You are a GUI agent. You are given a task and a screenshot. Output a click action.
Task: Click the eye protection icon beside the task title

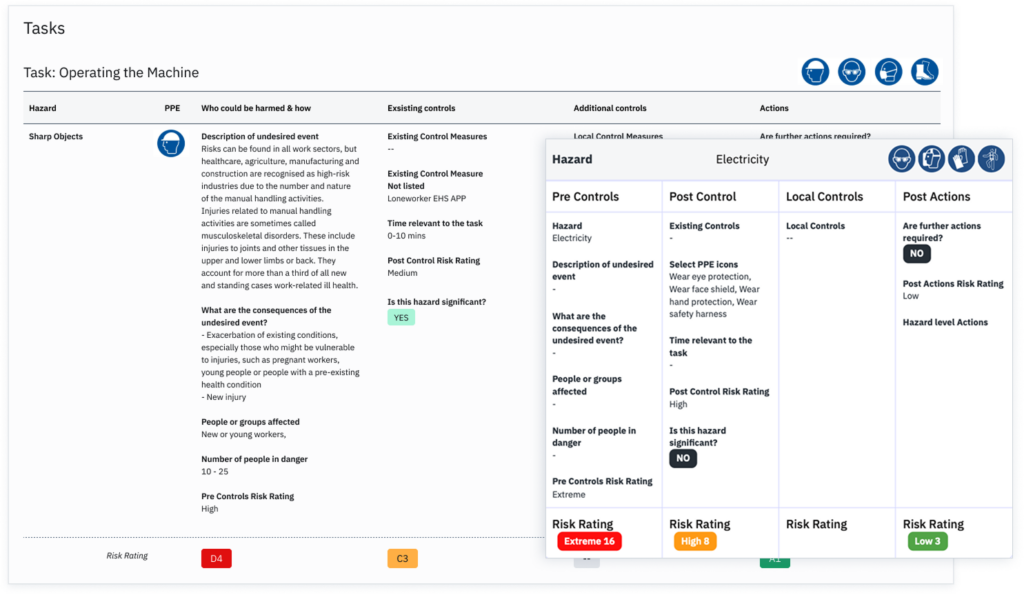pos(852,72)
